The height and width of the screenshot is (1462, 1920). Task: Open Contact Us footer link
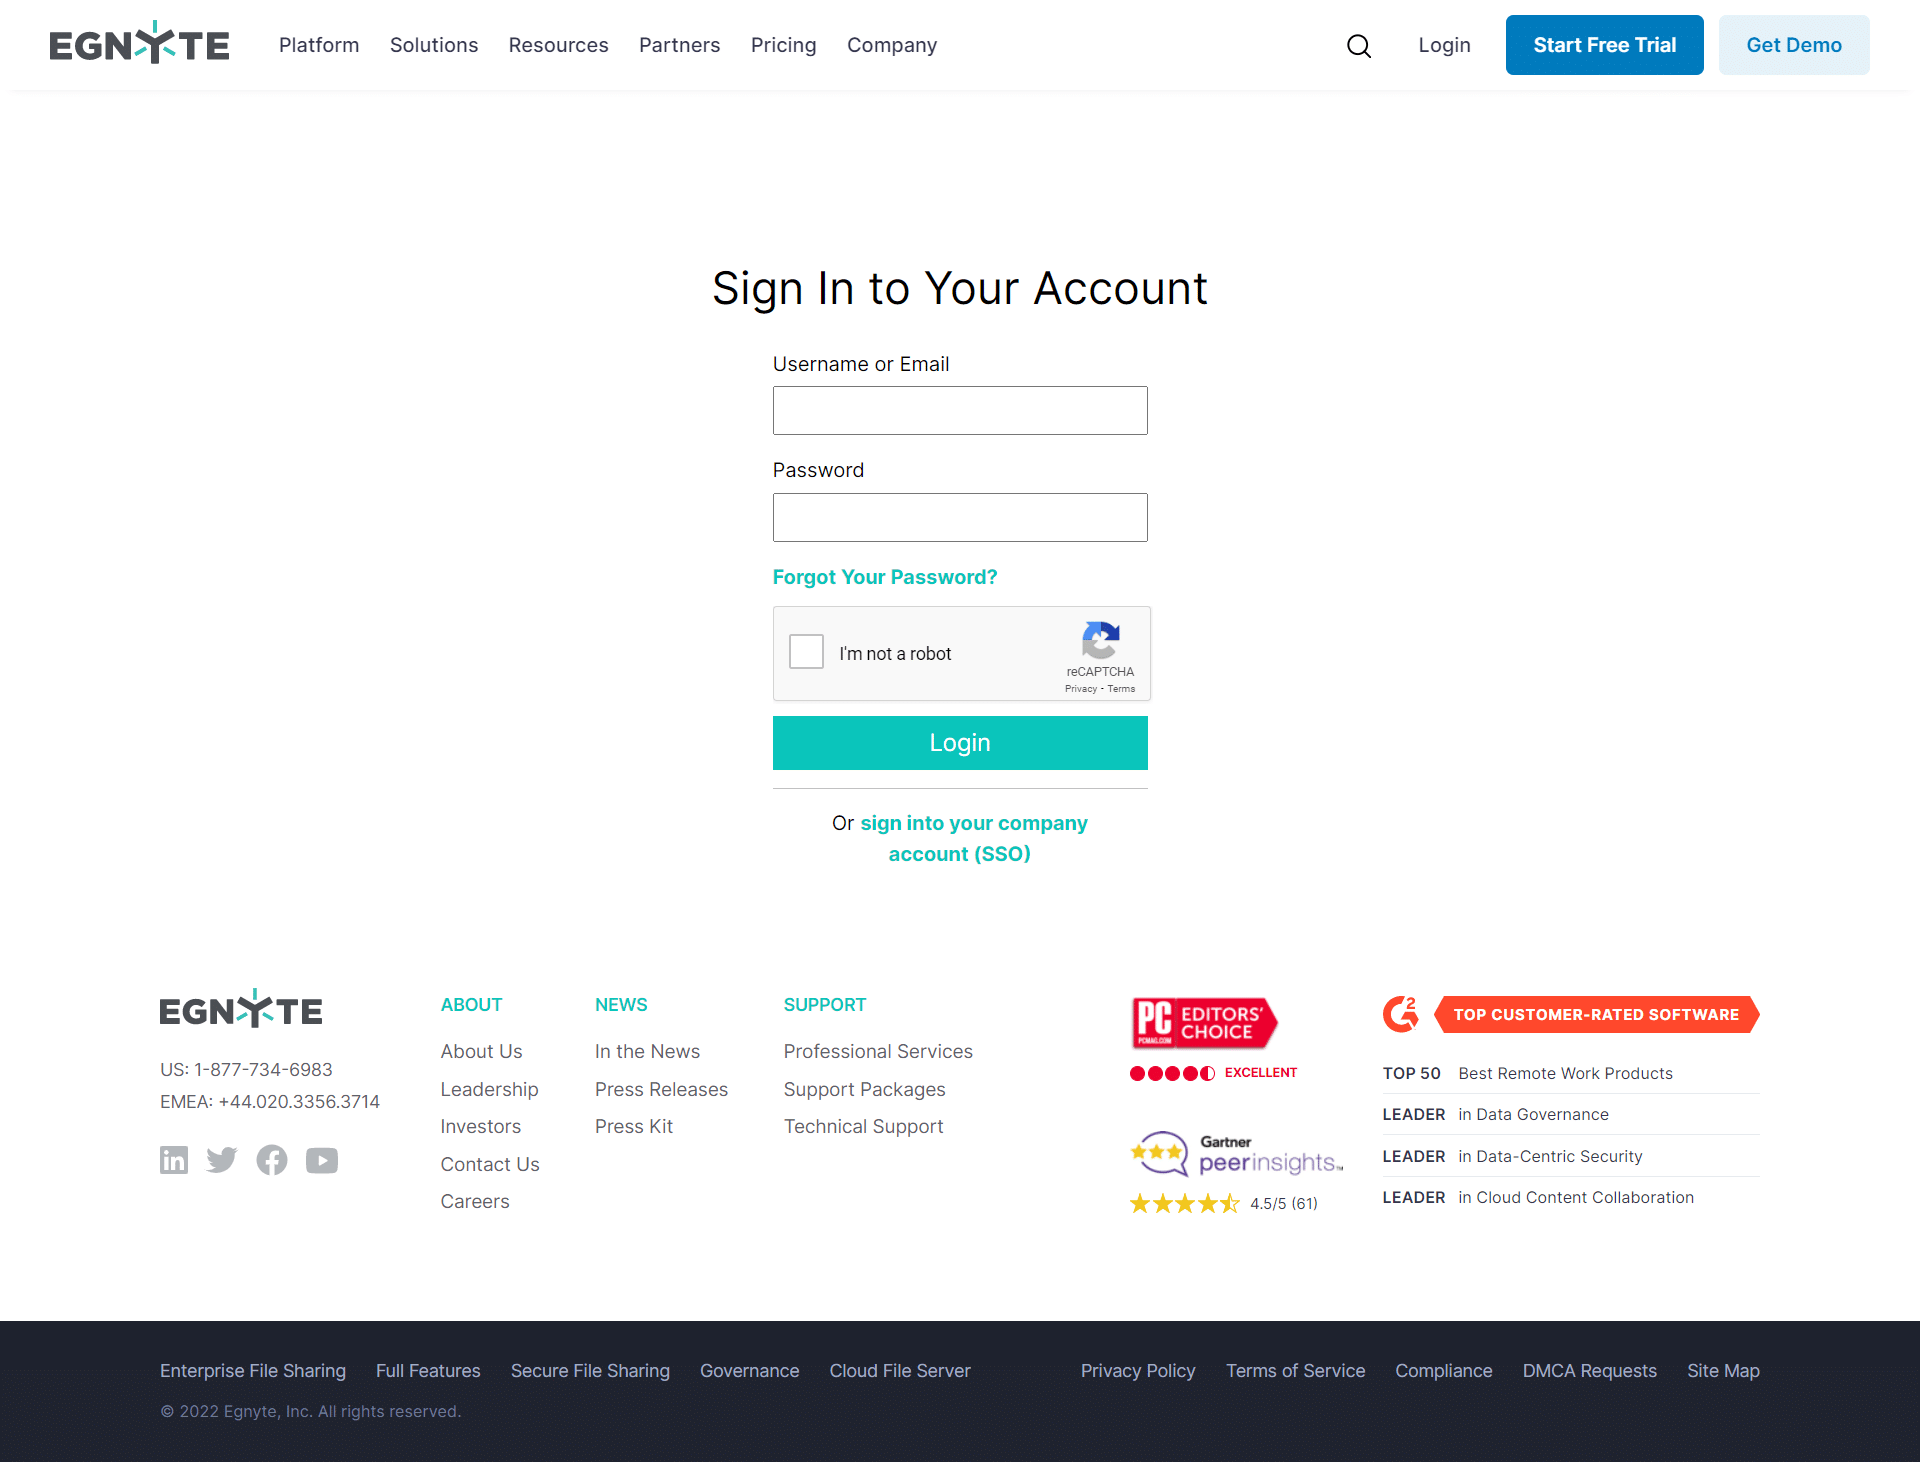click(490, 1164)
